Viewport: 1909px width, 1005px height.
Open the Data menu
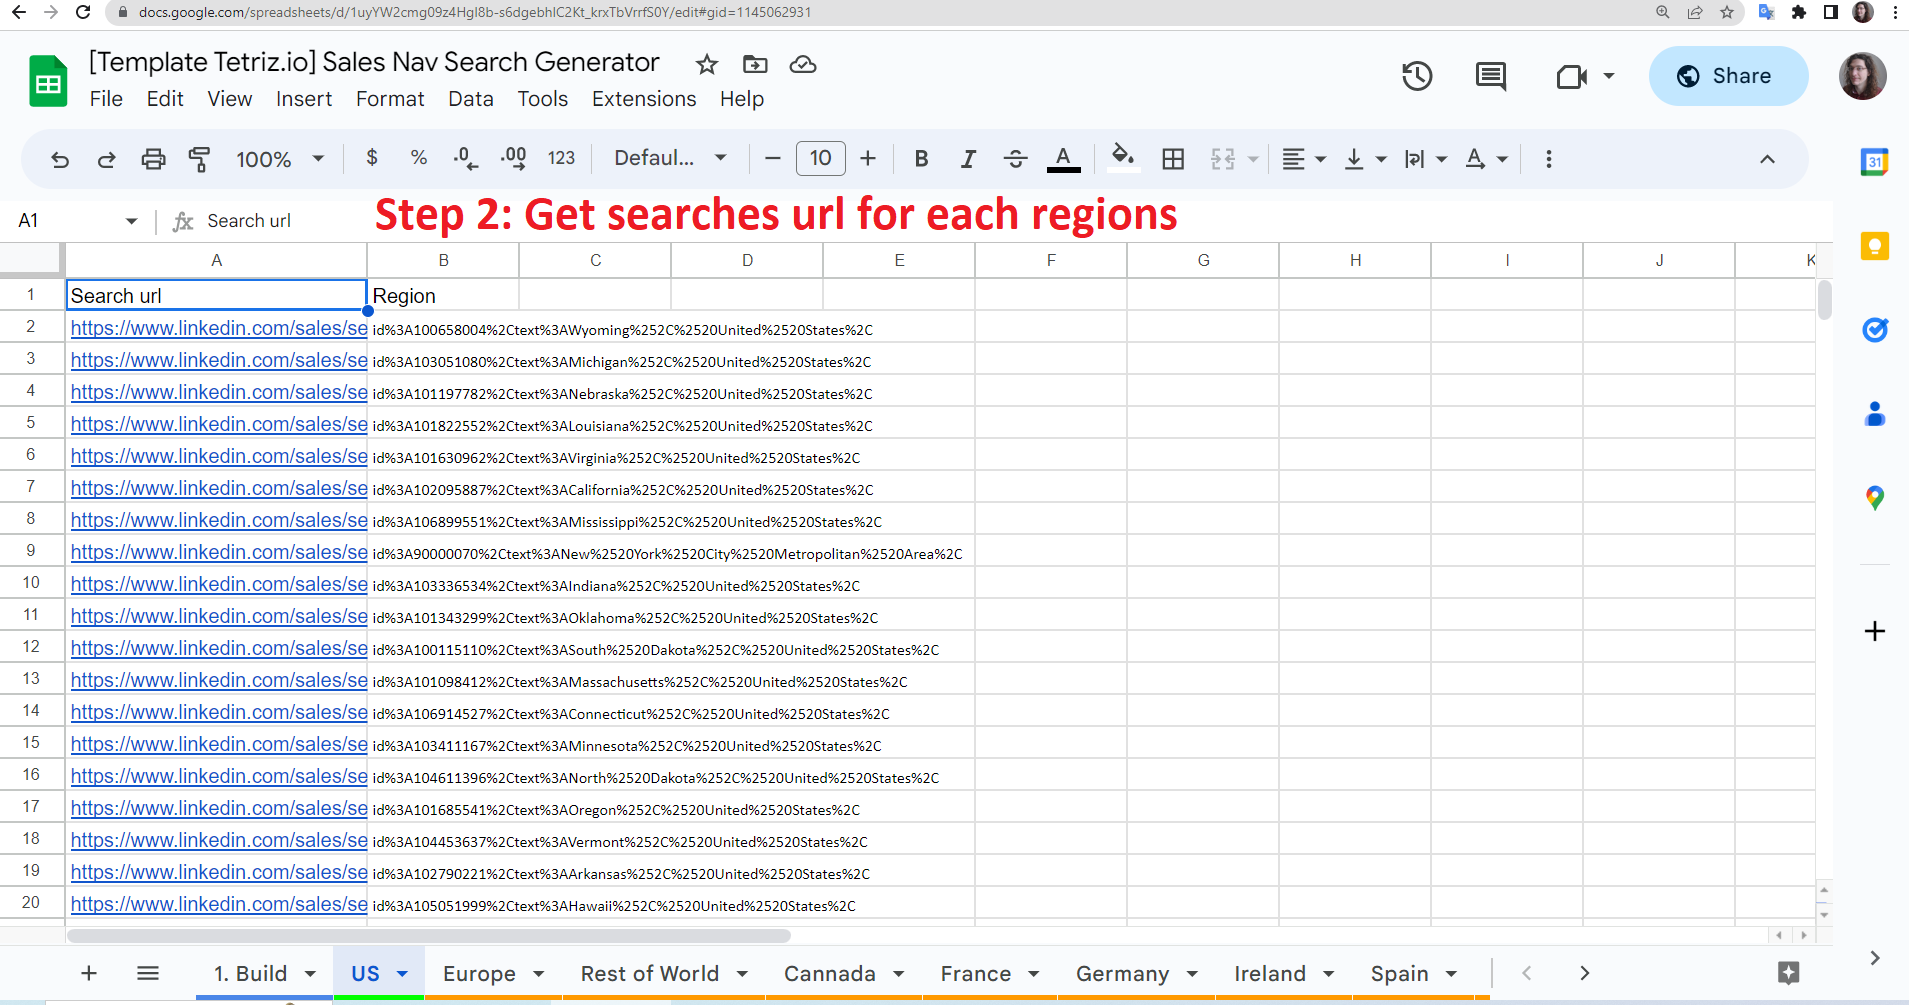(471, 99)
